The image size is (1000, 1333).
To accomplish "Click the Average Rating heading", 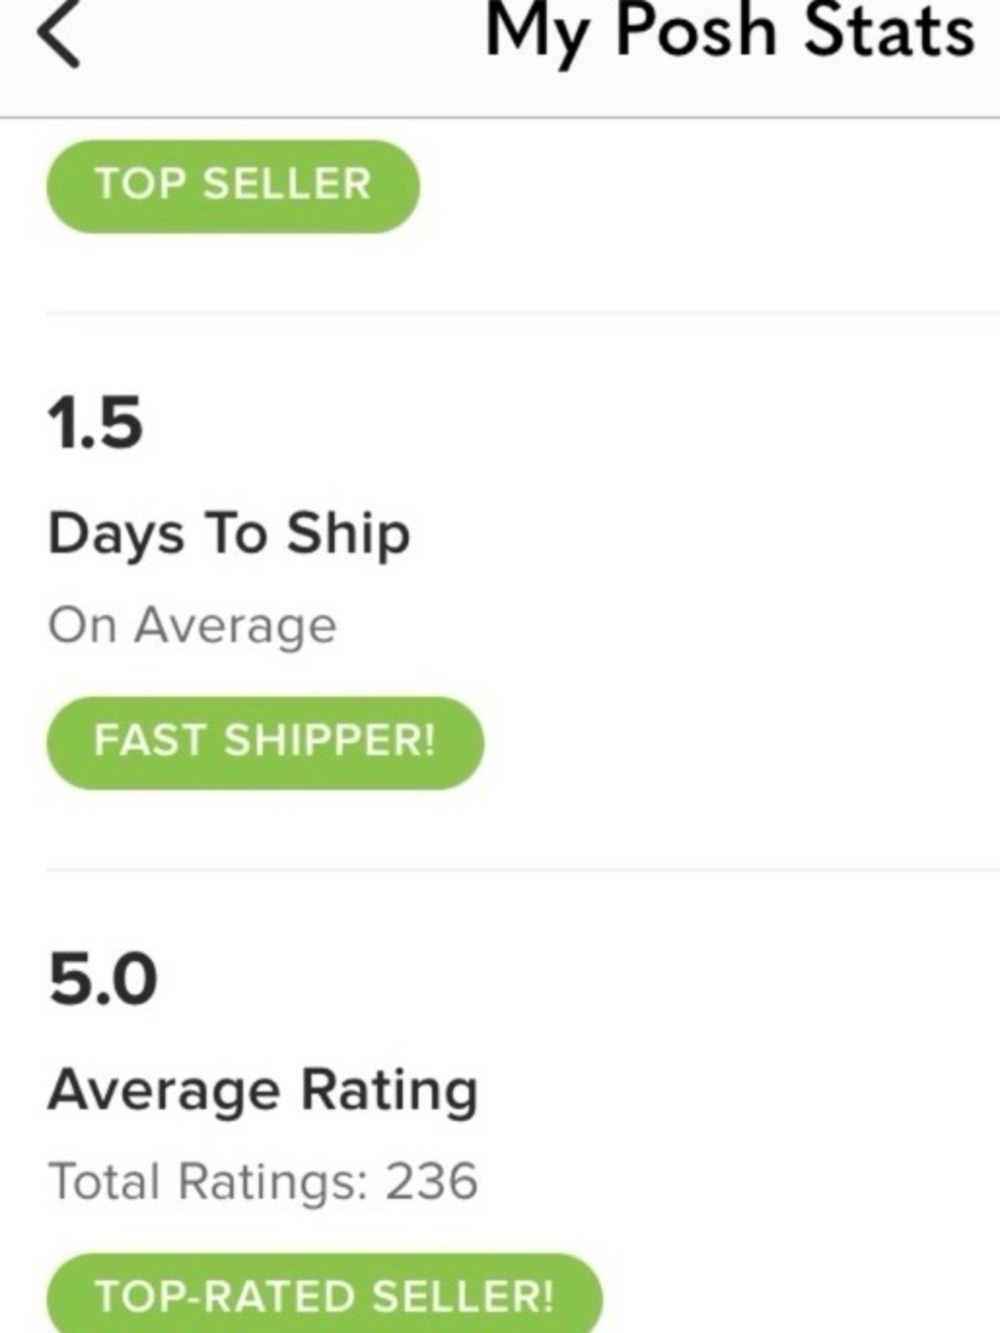I will [x=265, y=1090].
